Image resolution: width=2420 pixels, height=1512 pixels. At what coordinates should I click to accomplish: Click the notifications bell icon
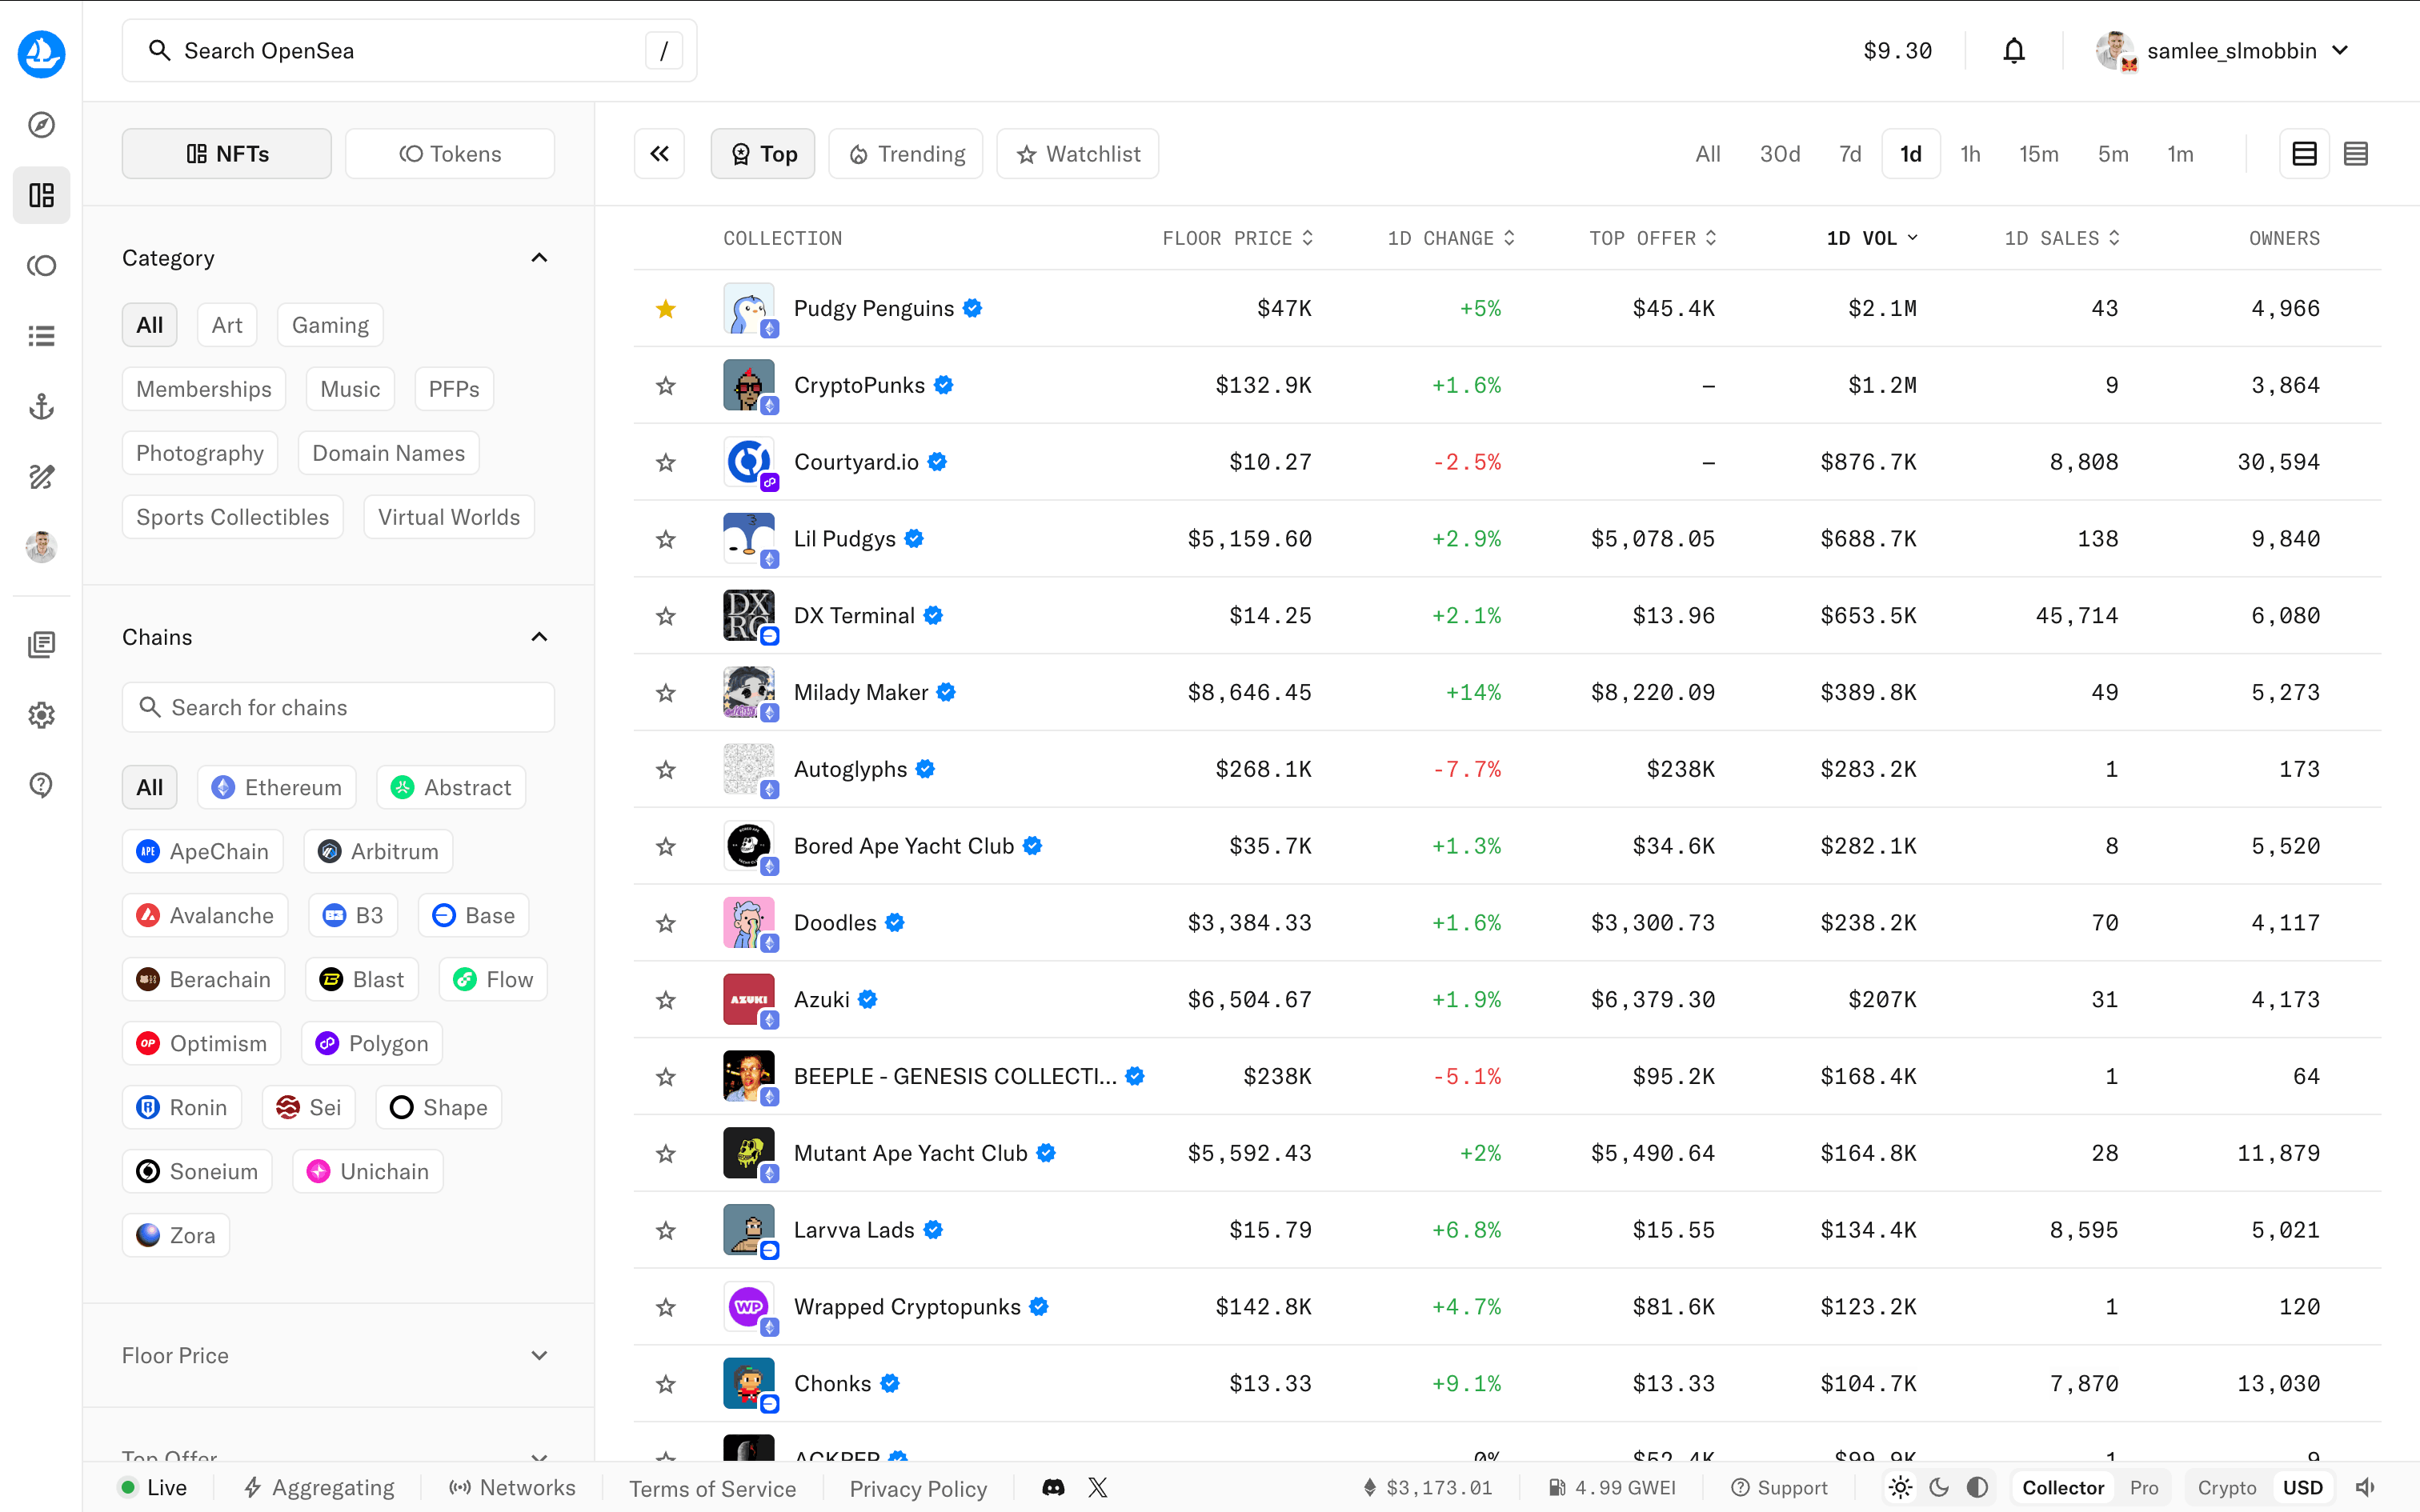[x=2013, y=51]
